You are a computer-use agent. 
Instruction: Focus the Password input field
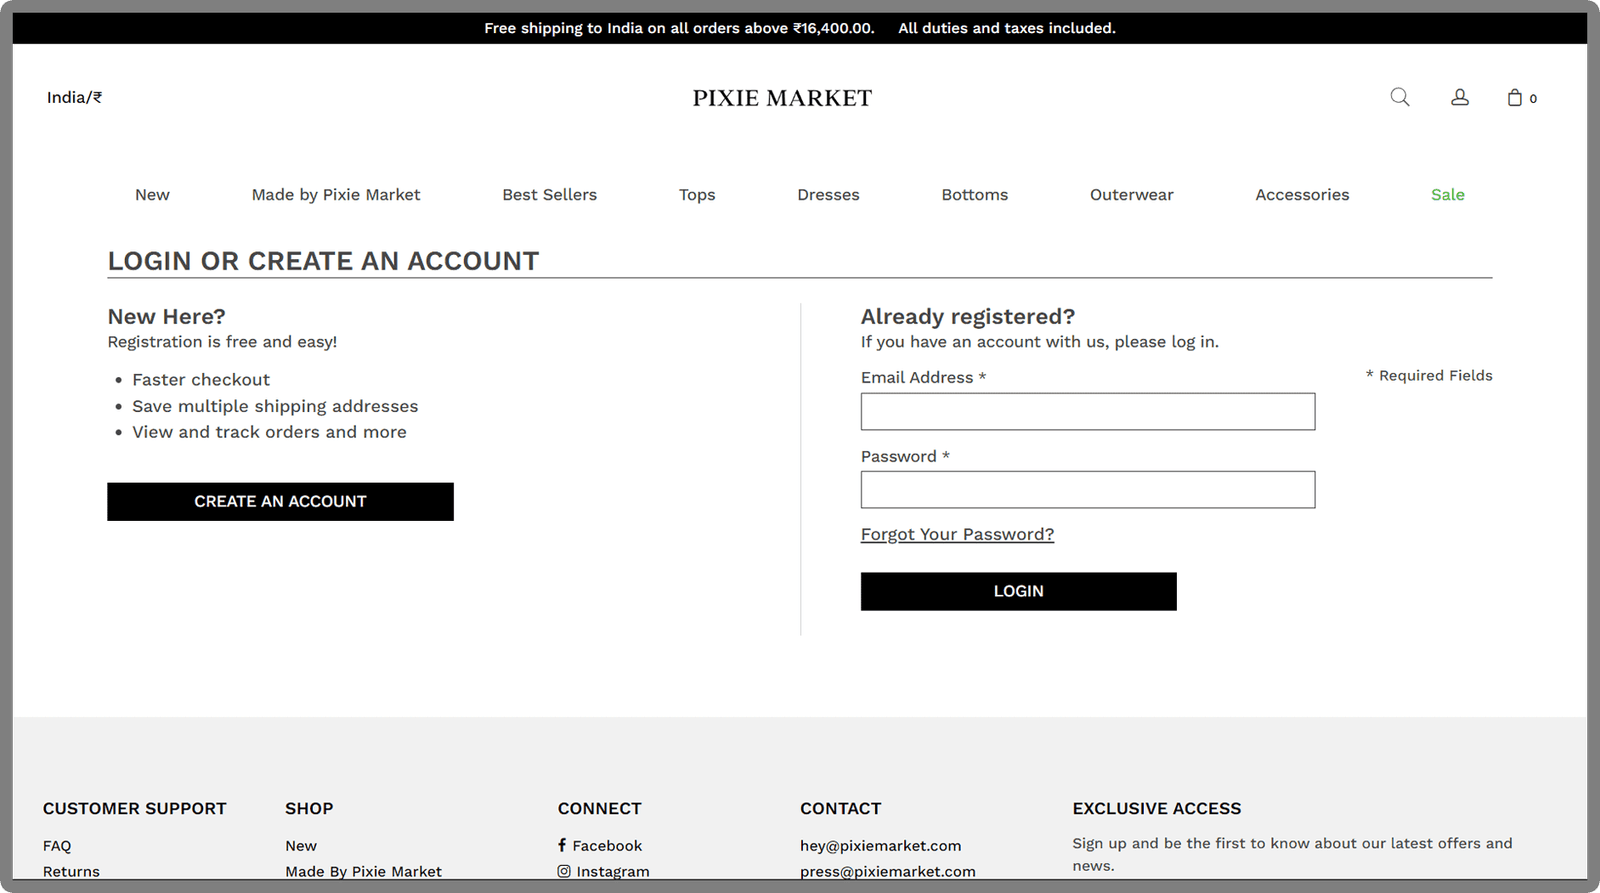[1087, 490]
